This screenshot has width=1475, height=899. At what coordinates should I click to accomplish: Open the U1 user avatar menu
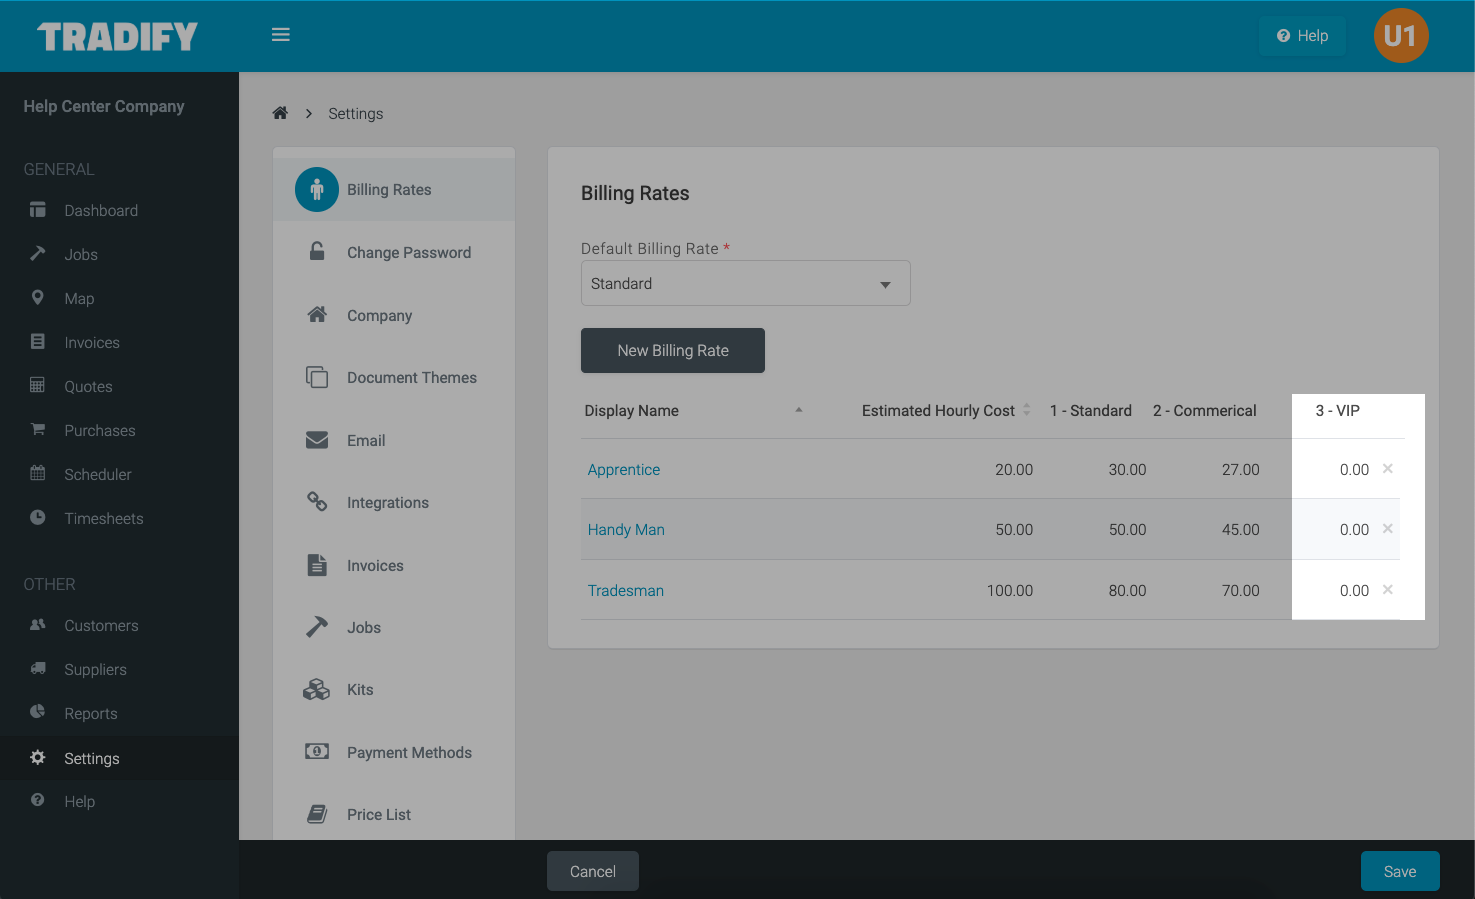point(1400,36)
